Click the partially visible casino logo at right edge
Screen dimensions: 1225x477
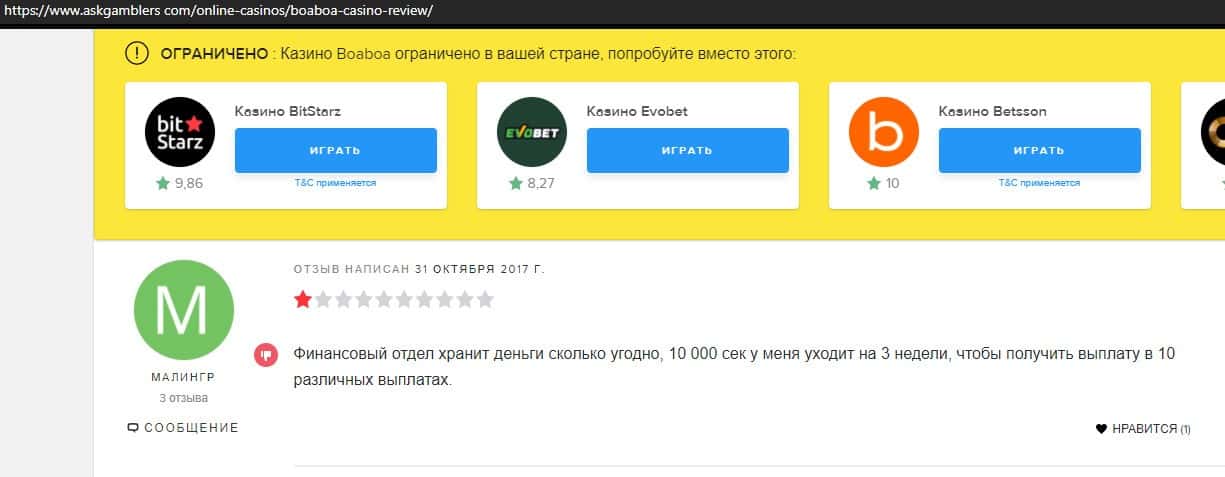tap(1213, 131)
